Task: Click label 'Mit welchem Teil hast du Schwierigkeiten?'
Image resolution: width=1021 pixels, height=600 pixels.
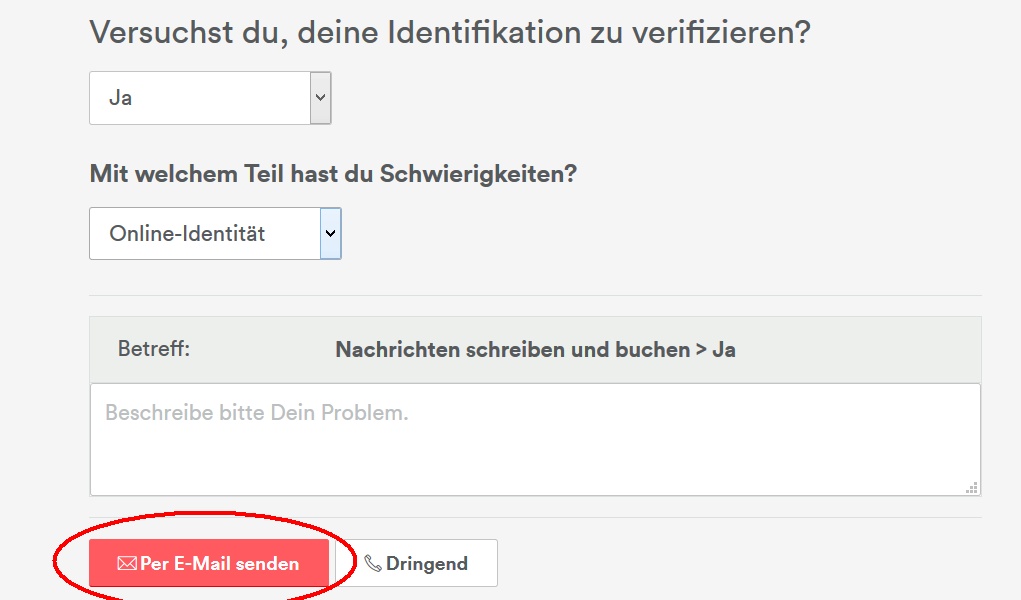Action: (x=333, y=174)
